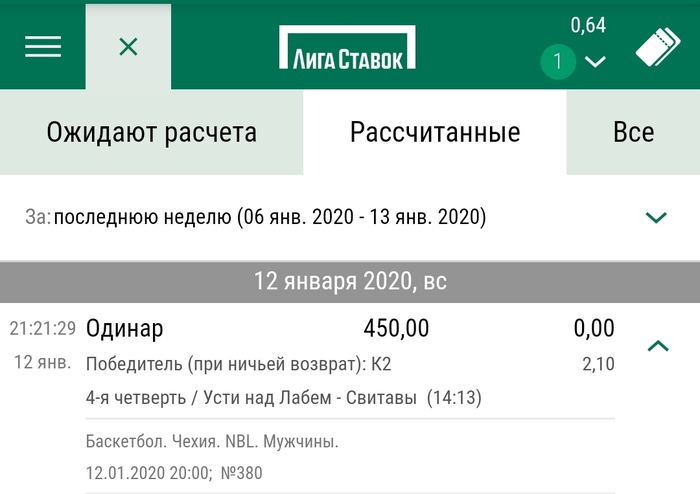Expand the account balance chevron
This screenshot has width=700, height=494.
[x=595, y=63]
